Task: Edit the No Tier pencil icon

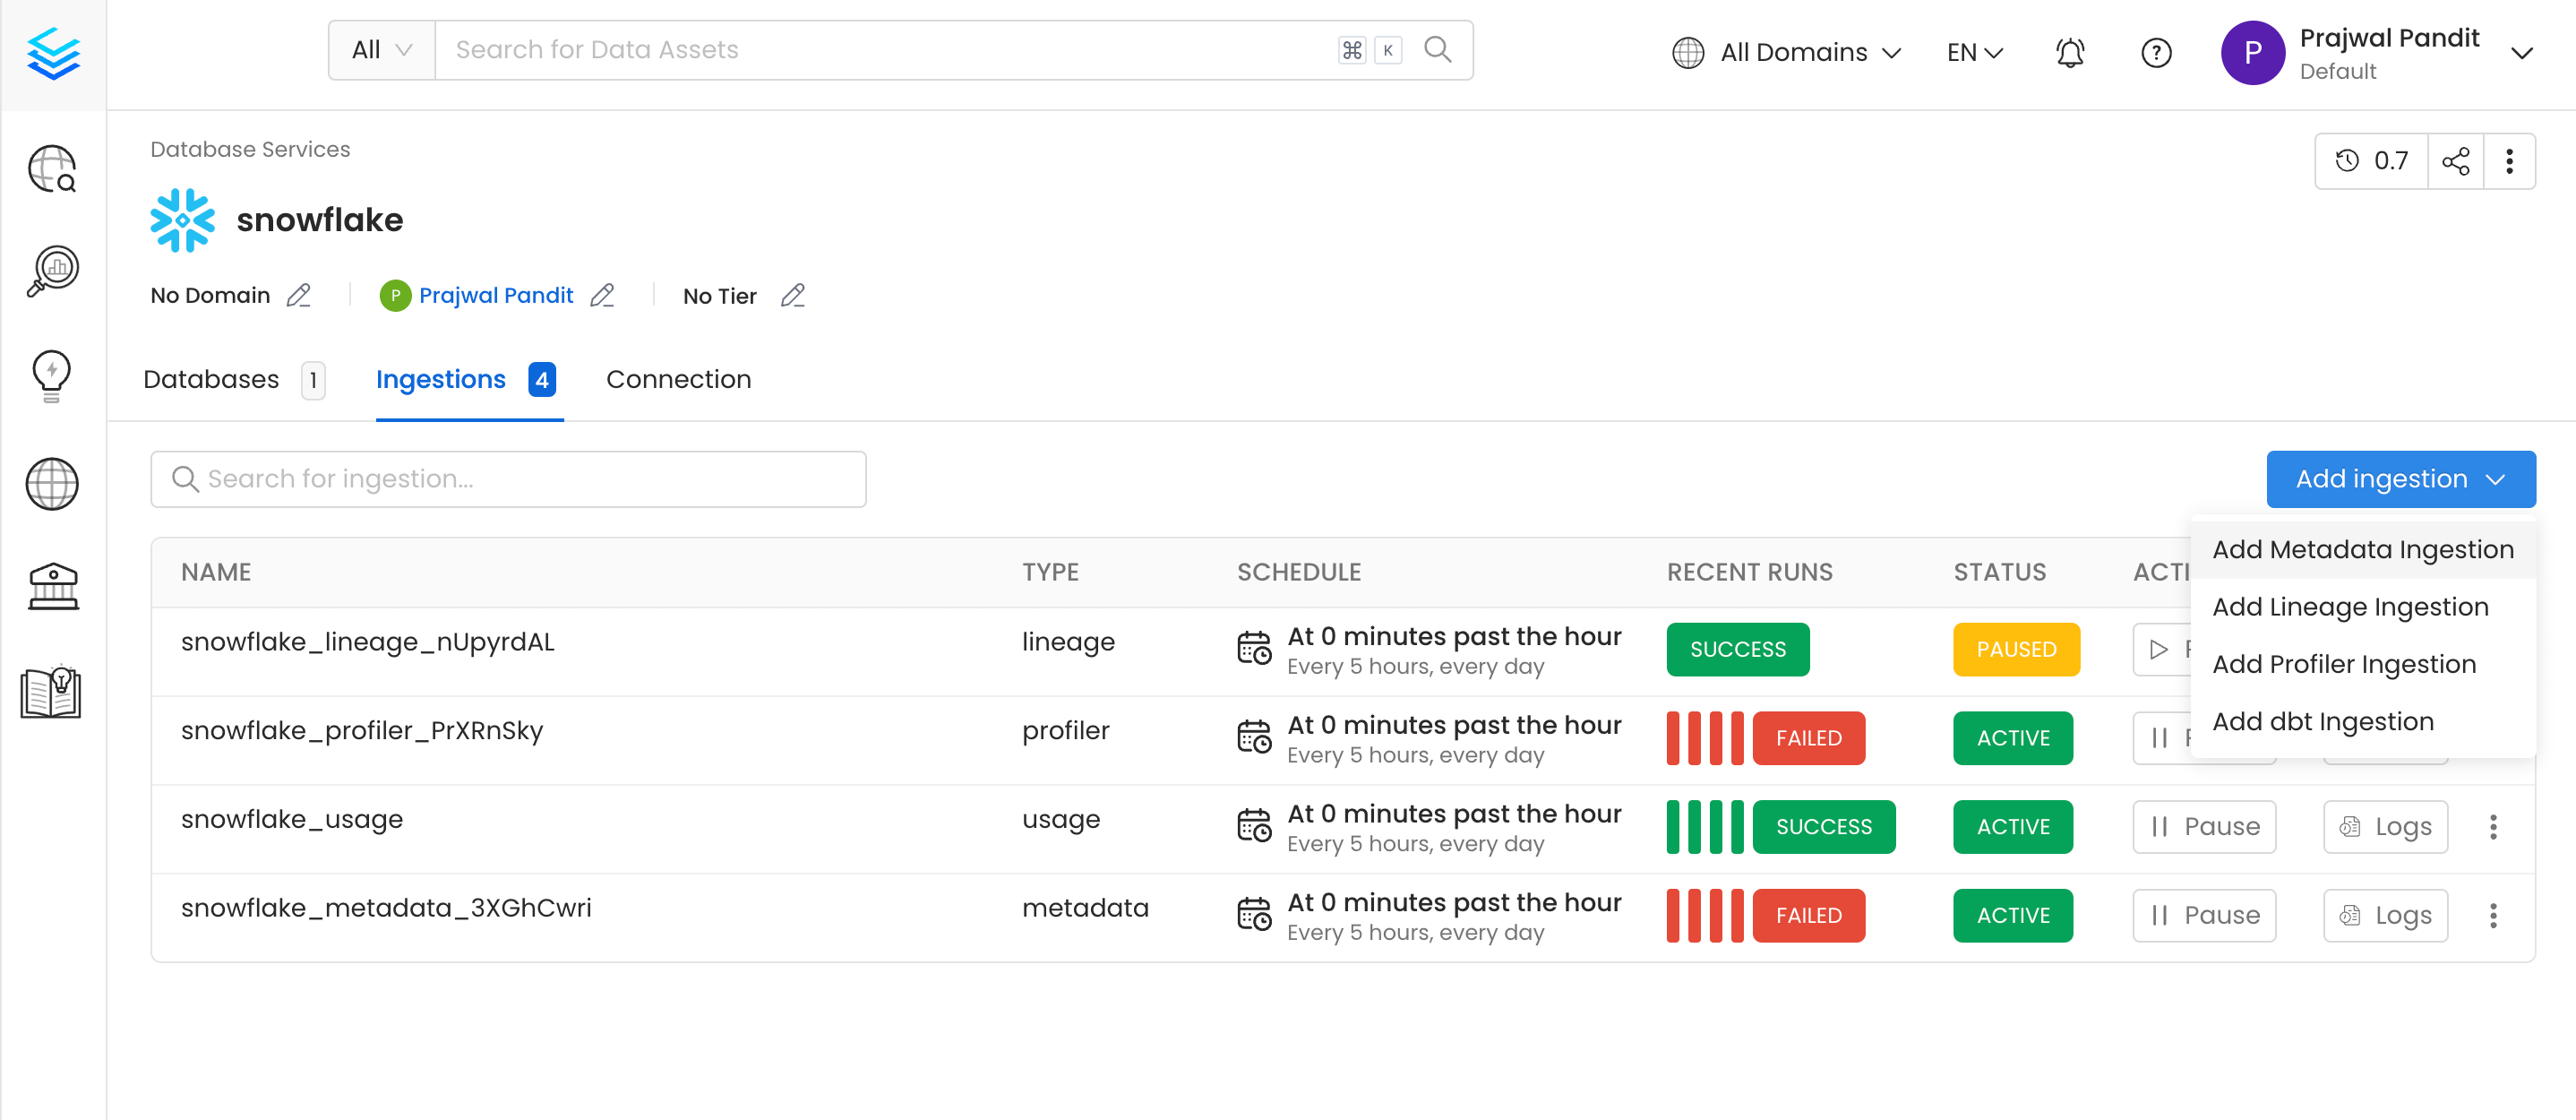Action: [793, 296]
